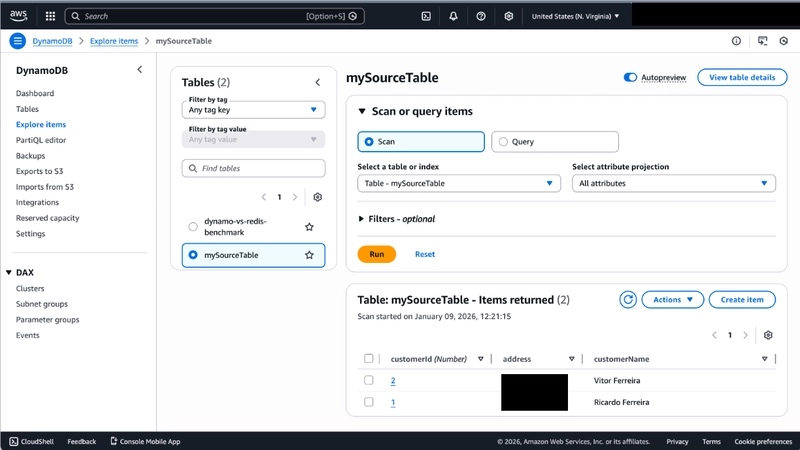This screenshot has height=450, width=800.
Task: Toggle the hamburger navigation menu
Action: tap(17, 41)
